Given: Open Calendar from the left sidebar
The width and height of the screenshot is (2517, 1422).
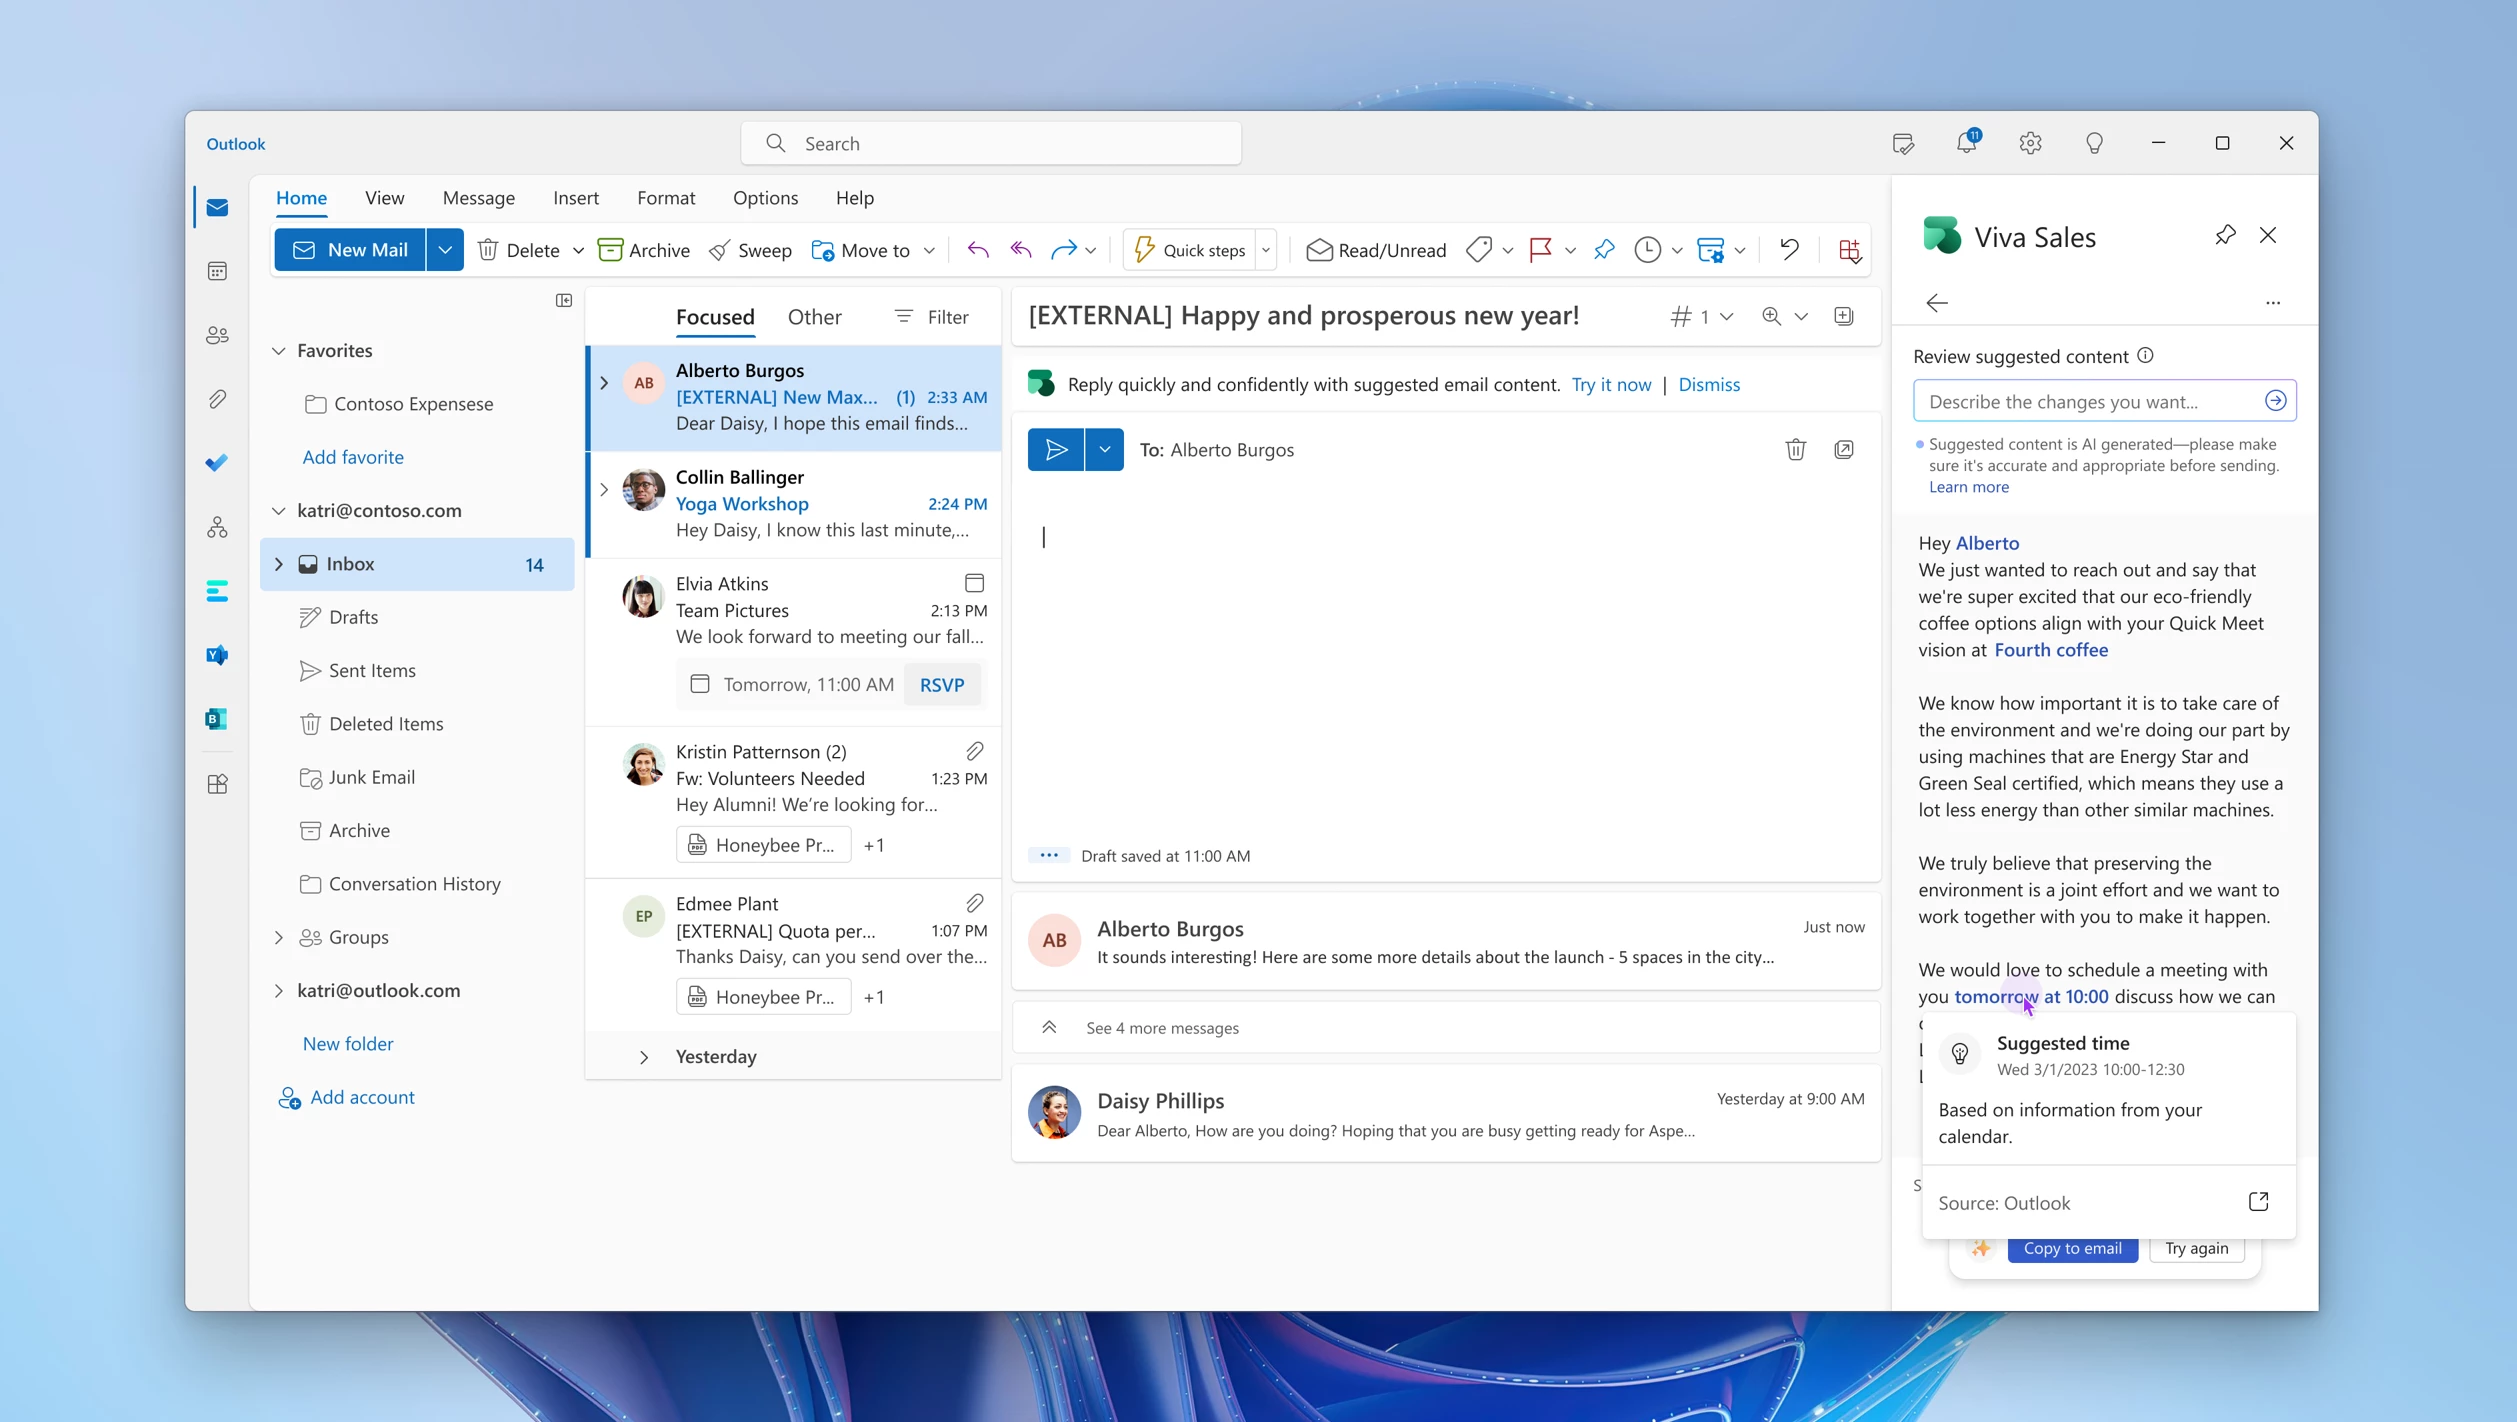Looking at the screenshot, I should 217,271.
